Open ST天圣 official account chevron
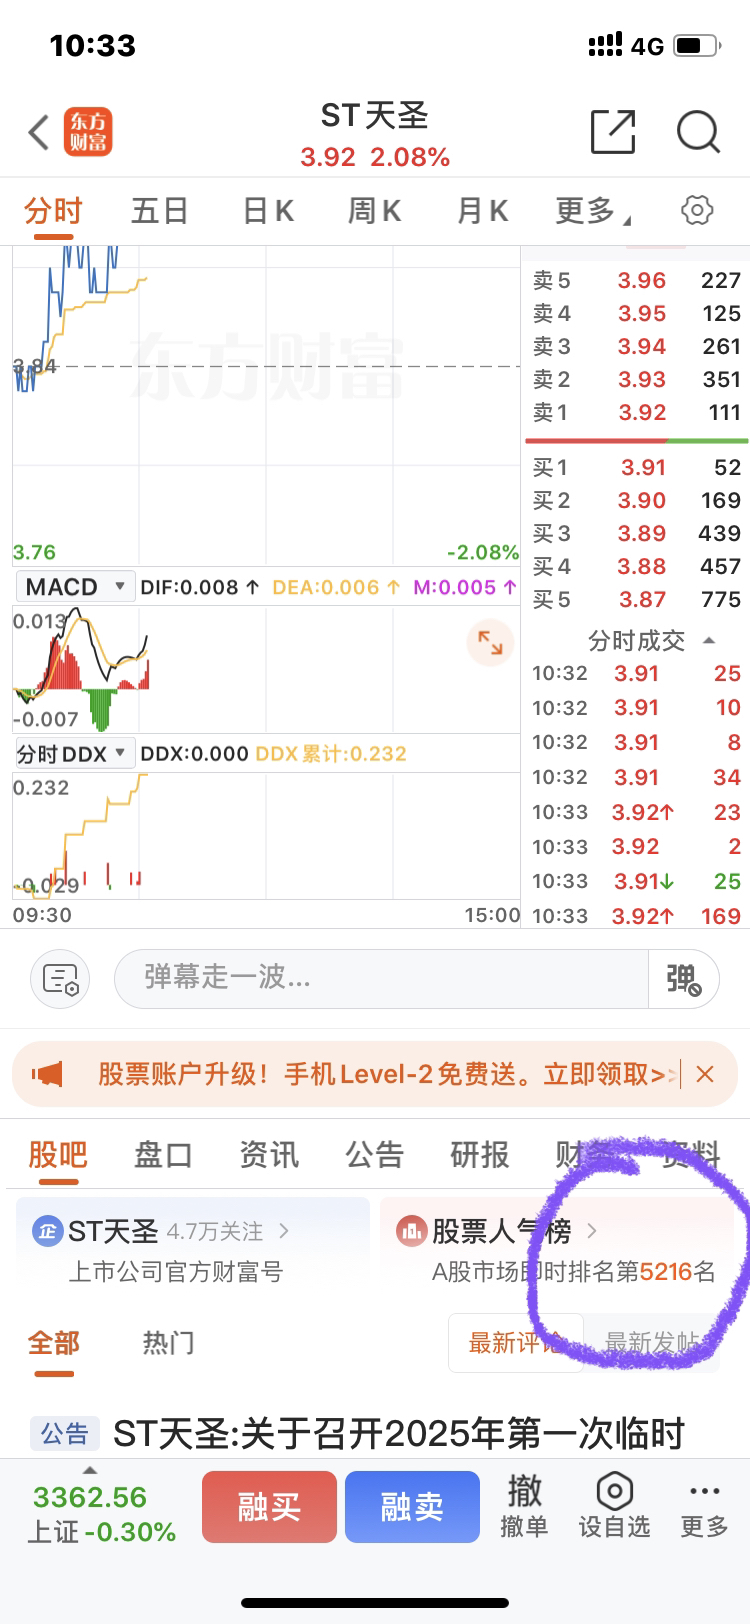Image resolution: width=750 pixels, height=1624 pixels. pos(284,1231)
